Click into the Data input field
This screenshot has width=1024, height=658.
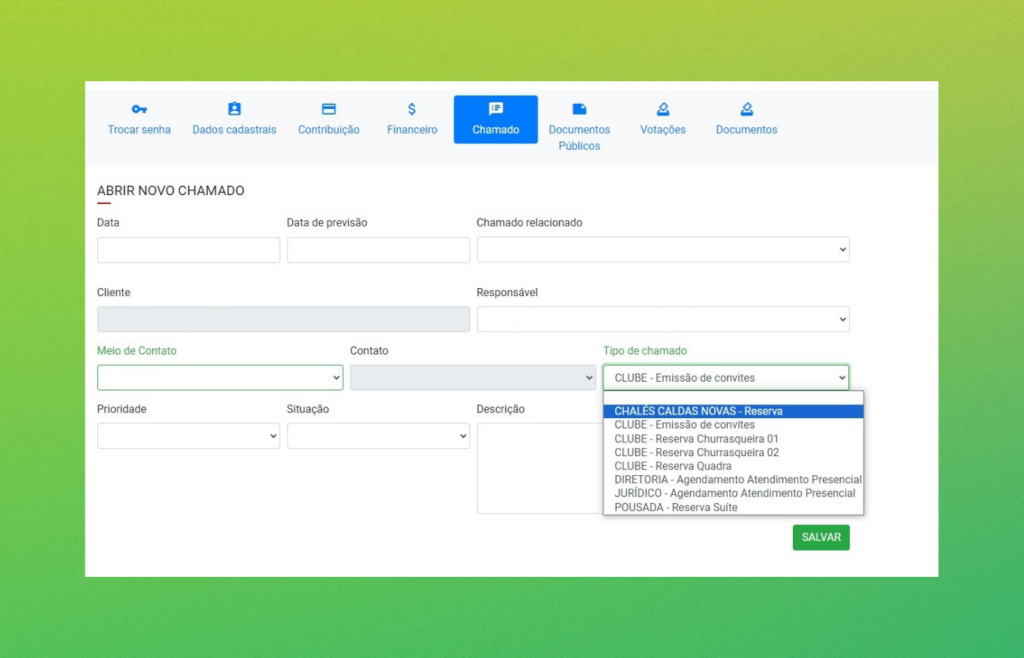pos(188,250)
